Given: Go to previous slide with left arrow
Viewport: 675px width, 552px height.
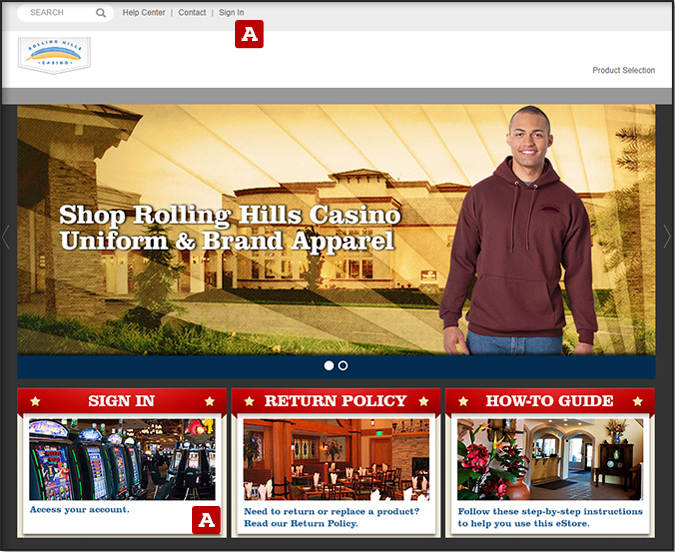Looking at the screenshot, I should 6,236.
